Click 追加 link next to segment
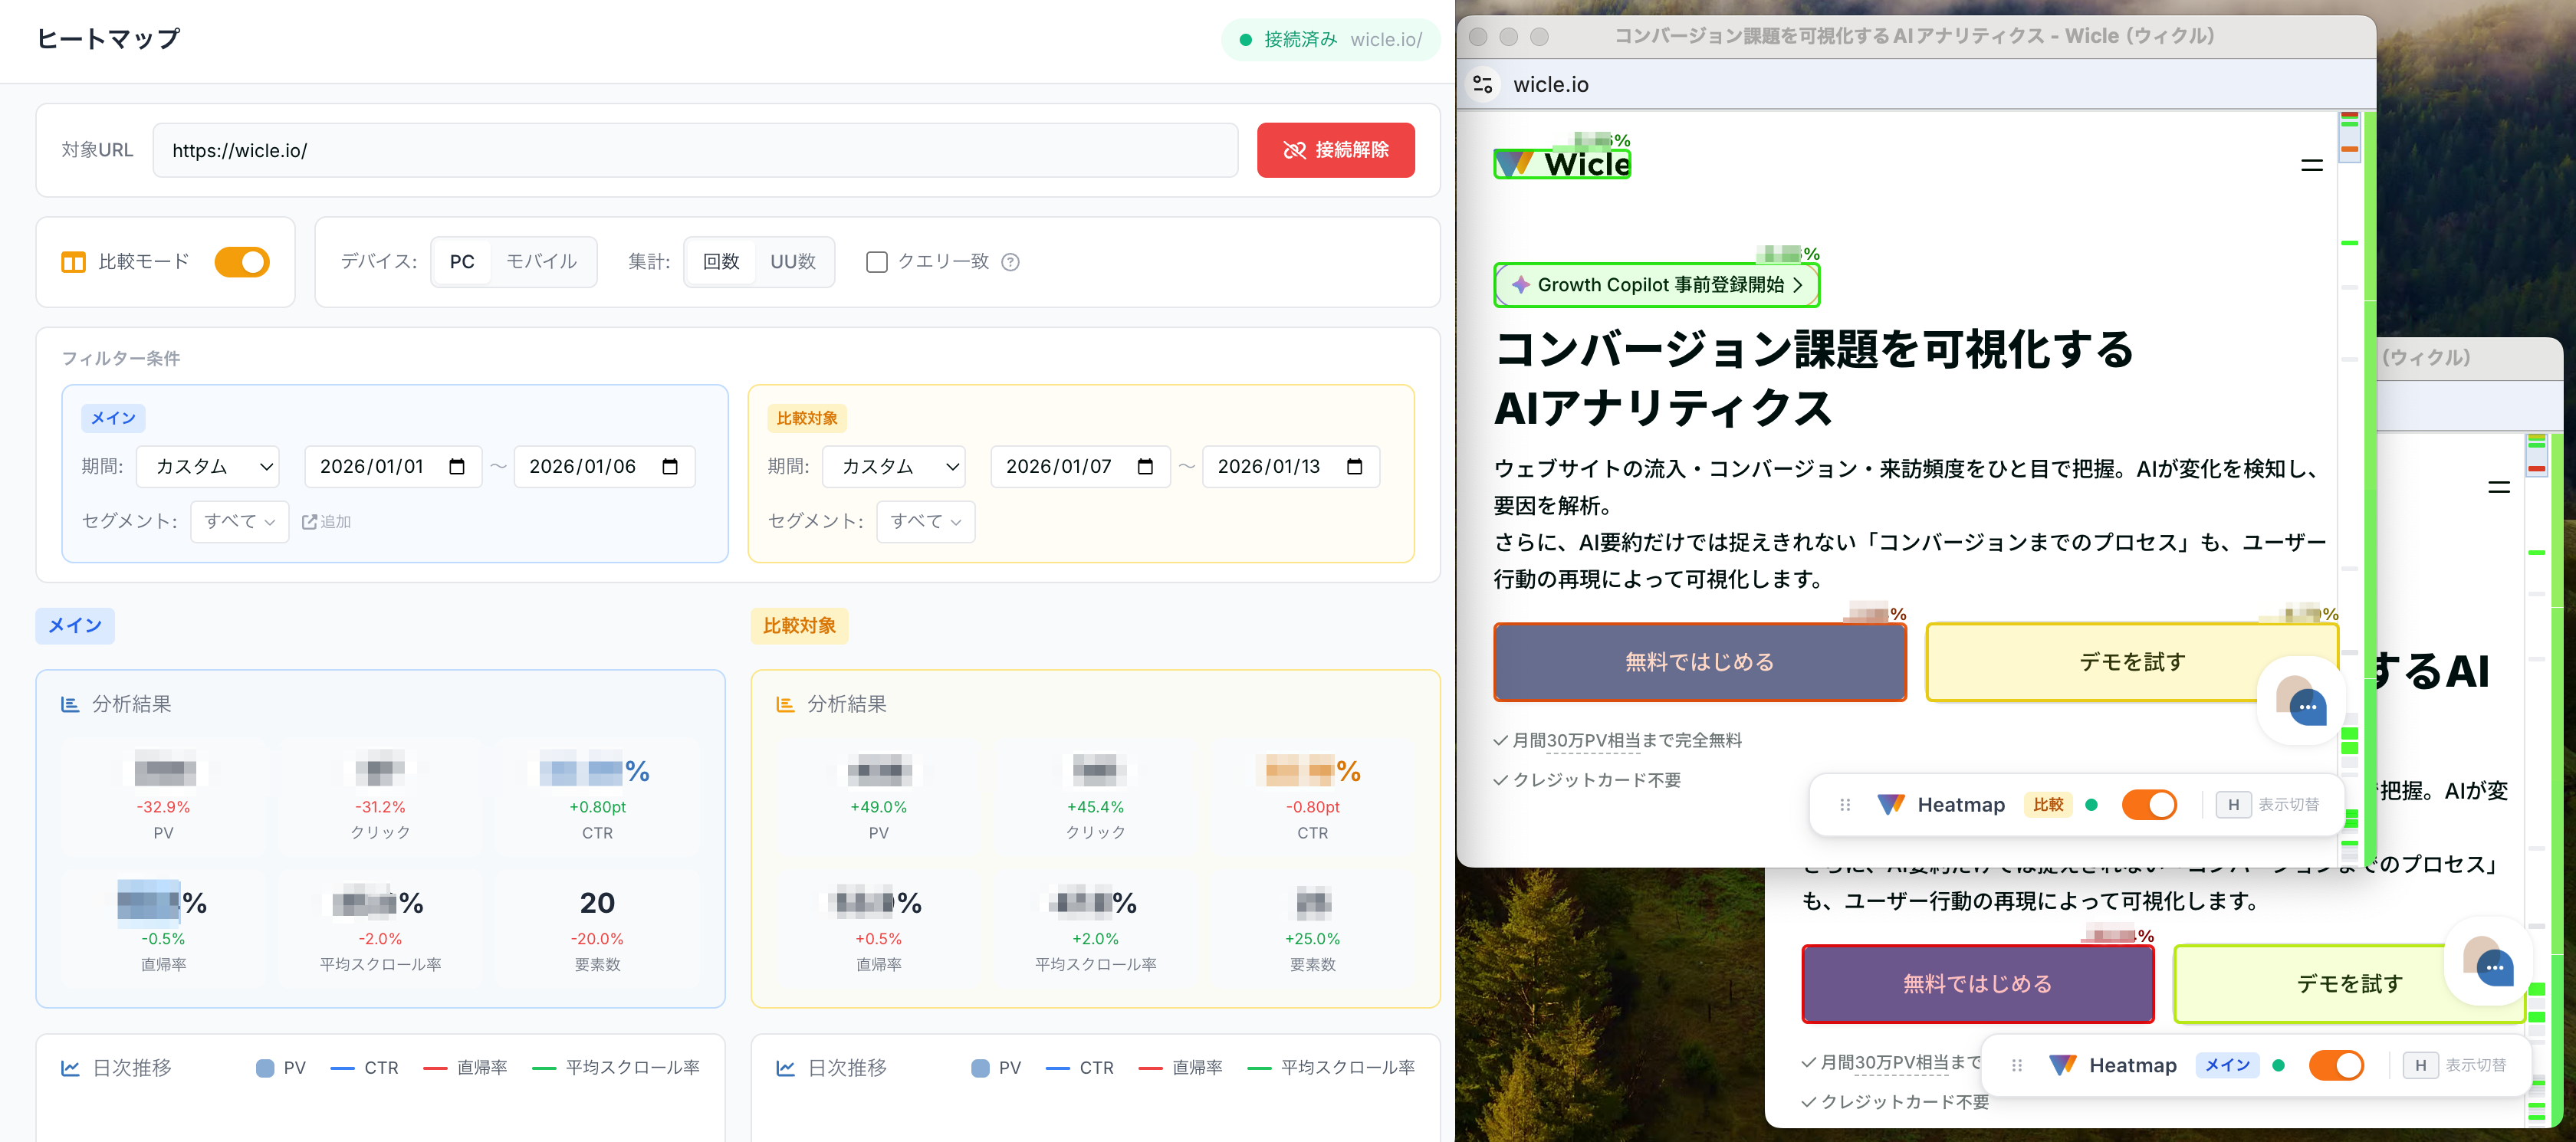Viewport: 2576px width, 1142px height. point(326,522)
